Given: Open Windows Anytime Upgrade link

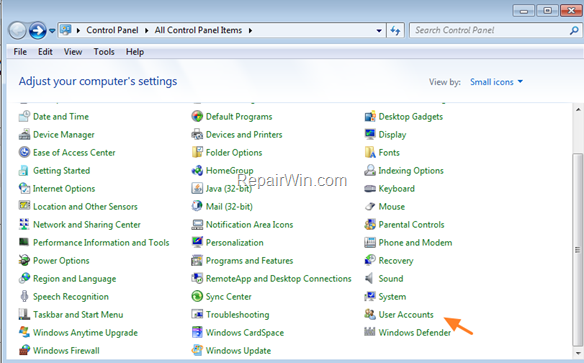Looking at the screenshot, I should [85, 333].
